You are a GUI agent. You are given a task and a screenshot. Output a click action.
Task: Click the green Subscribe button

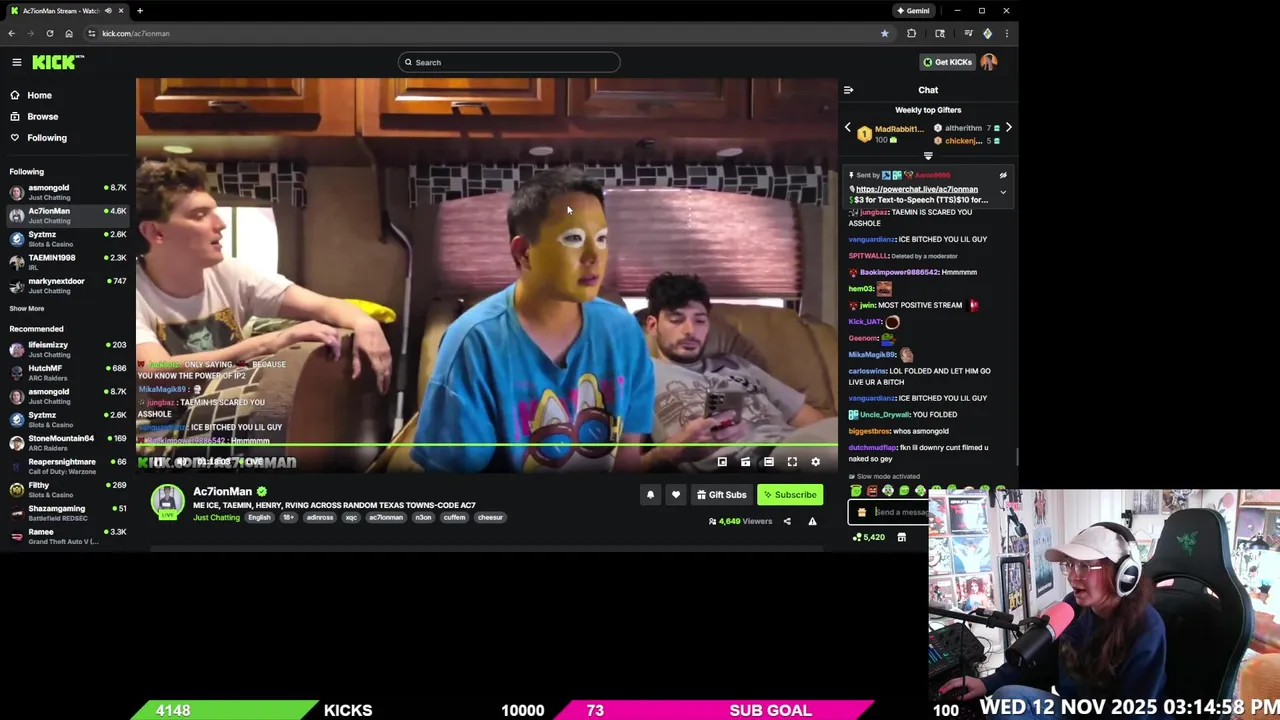click(790, 495)
